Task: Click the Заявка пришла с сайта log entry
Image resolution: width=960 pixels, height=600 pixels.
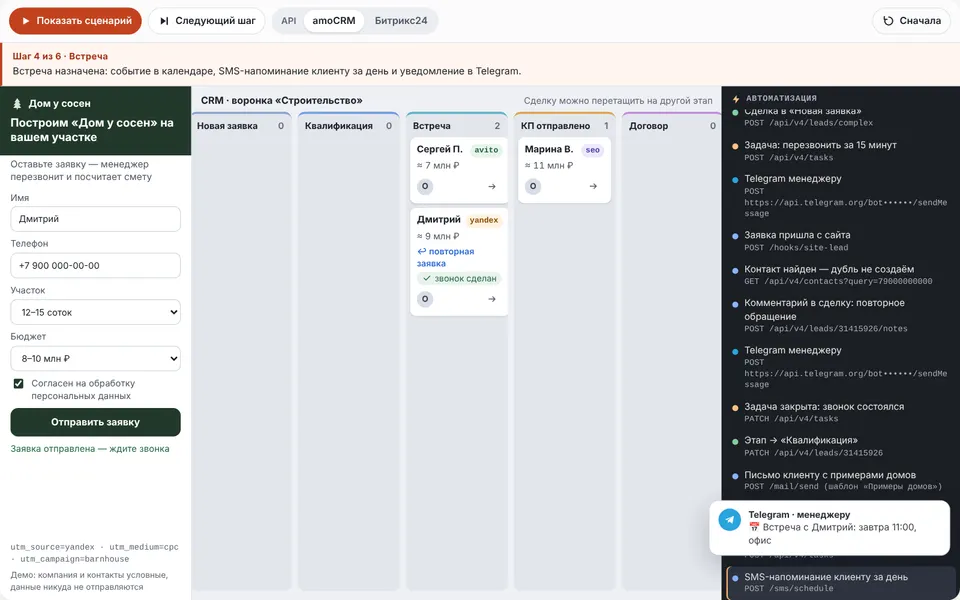Action: click(839, 241)
